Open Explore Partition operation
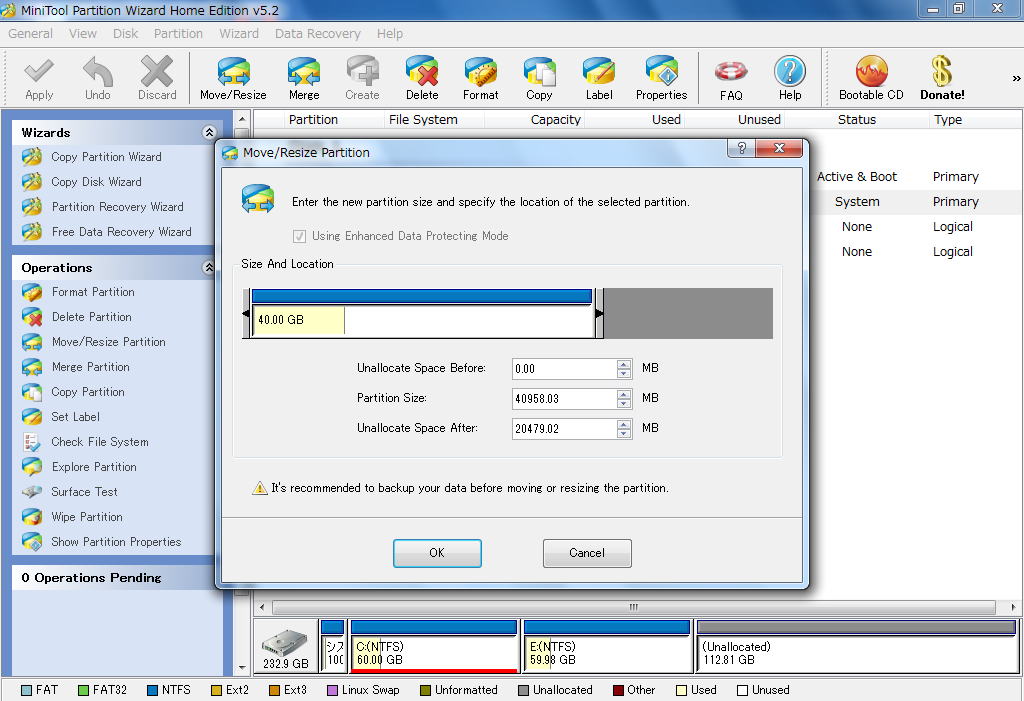1024x701 pixels. 94,467
